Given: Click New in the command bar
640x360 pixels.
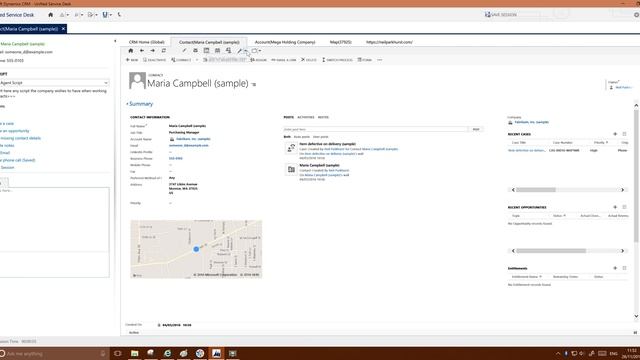Looking at the screenshot, I should point(132,60).
